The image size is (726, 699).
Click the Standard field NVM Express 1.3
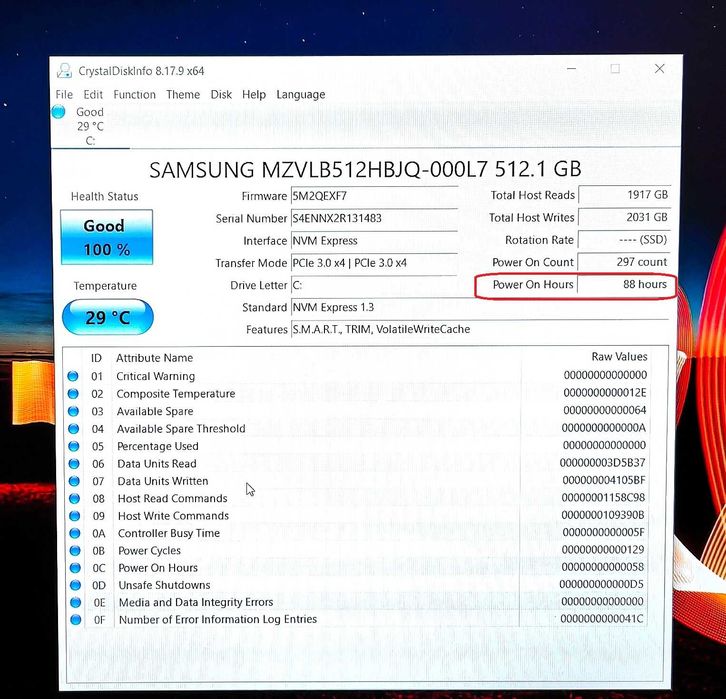480,307
